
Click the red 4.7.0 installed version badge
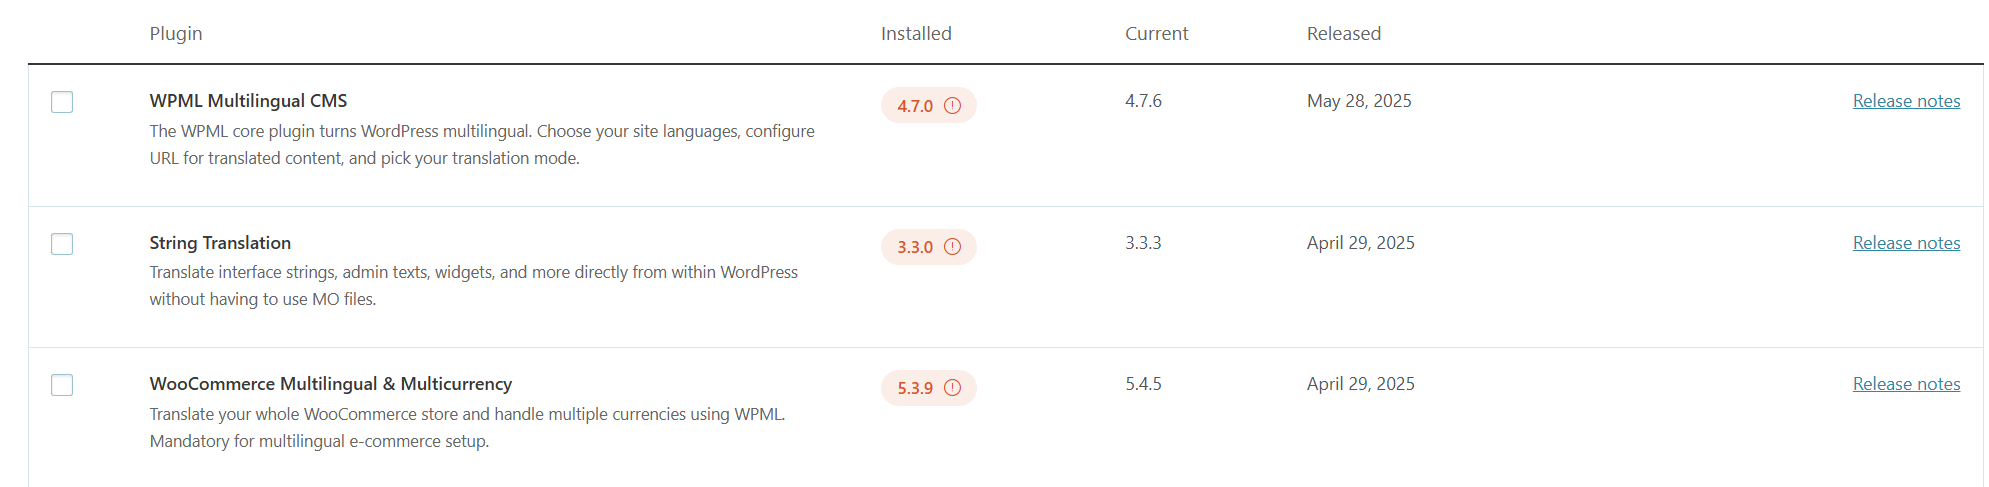(928, 105)
